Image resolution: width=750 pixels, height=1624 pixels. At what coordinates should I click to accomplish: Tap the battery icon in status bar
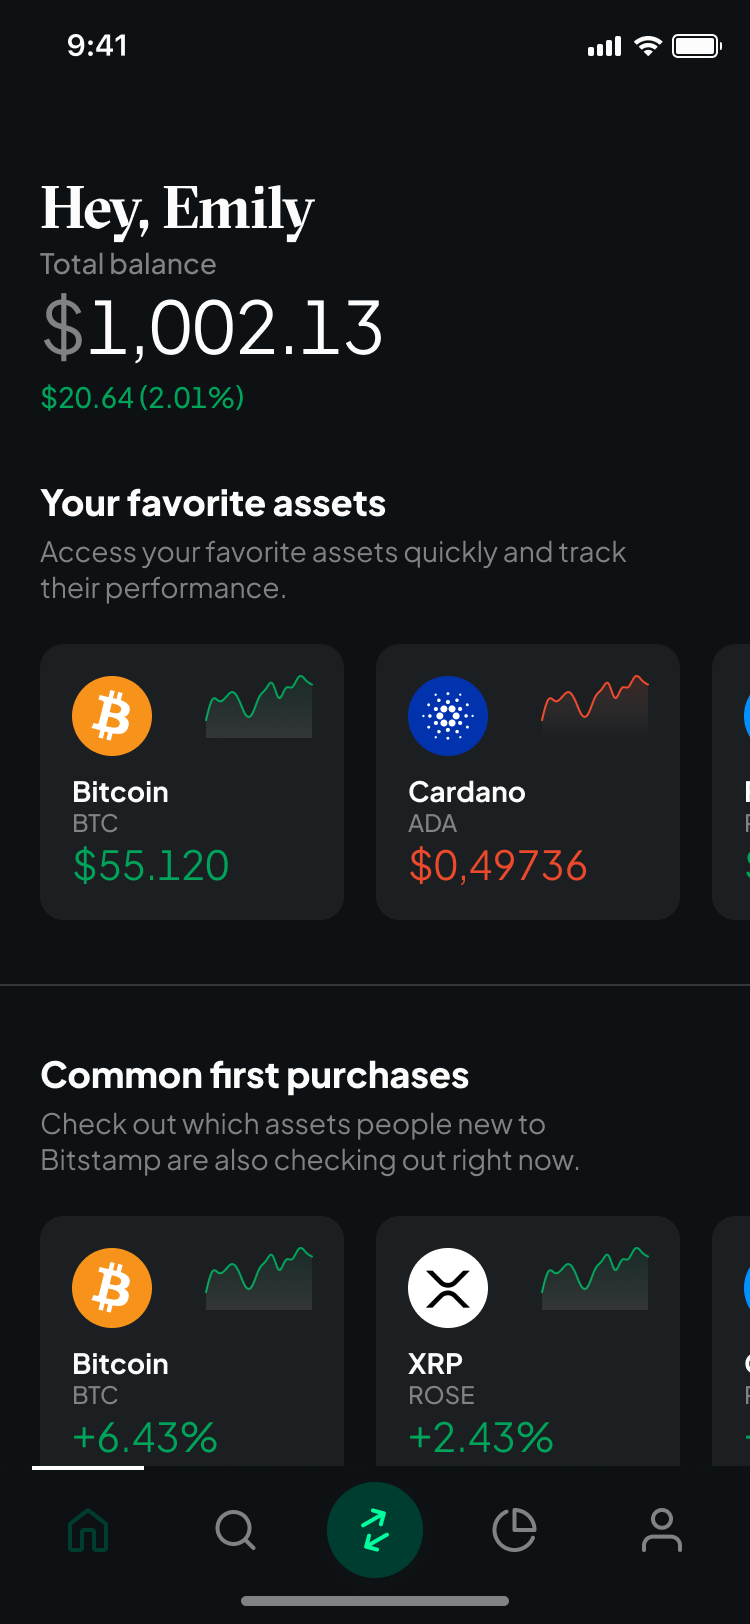pos(696,46)
